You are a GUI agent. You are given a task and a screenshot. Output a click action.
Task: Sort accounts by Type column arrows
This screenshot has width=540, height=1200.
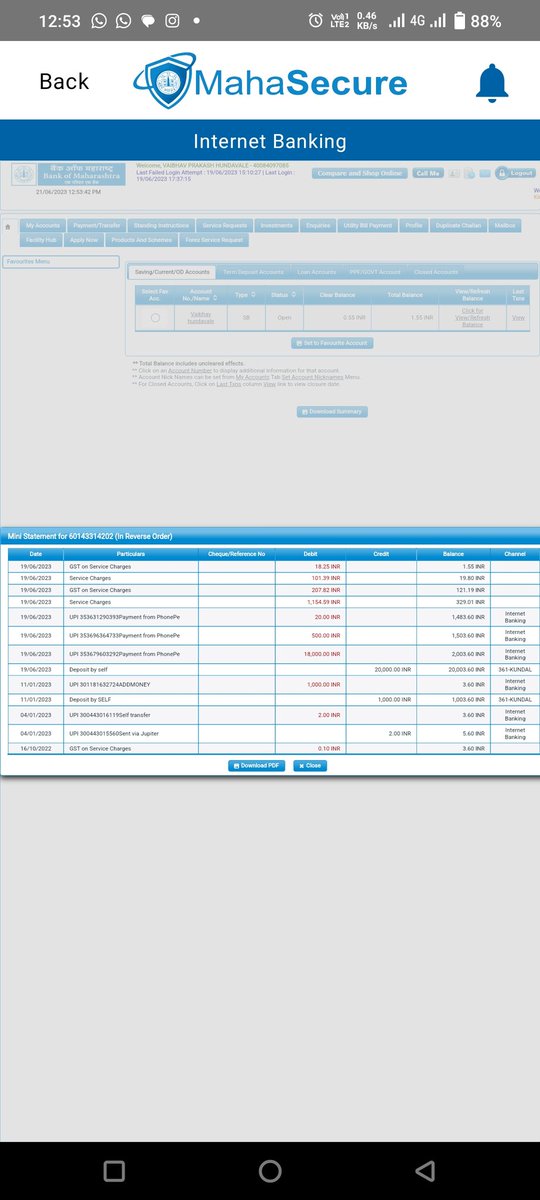pos(253,295)
